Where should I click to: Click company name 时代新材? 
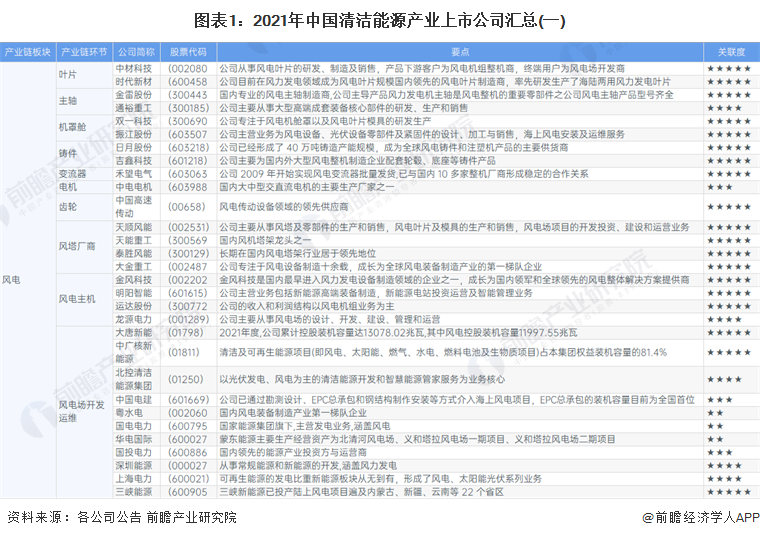[133, 81]
